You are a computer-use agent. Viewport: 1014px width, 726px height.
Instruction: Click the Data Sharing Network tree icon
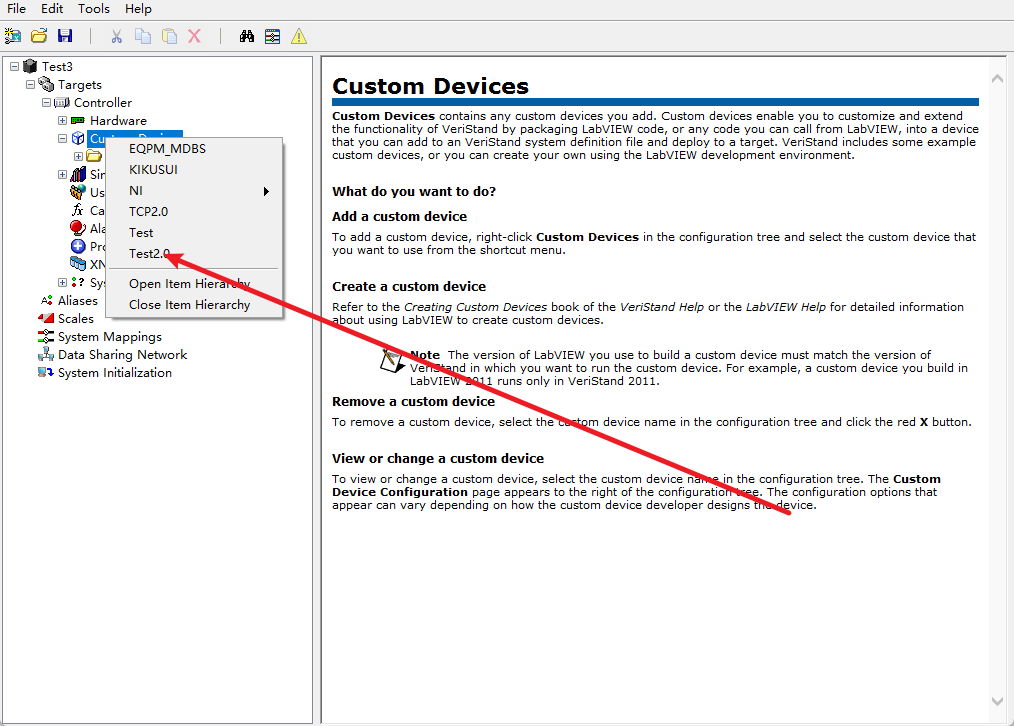pyautogui.click(x=46, y=354)
